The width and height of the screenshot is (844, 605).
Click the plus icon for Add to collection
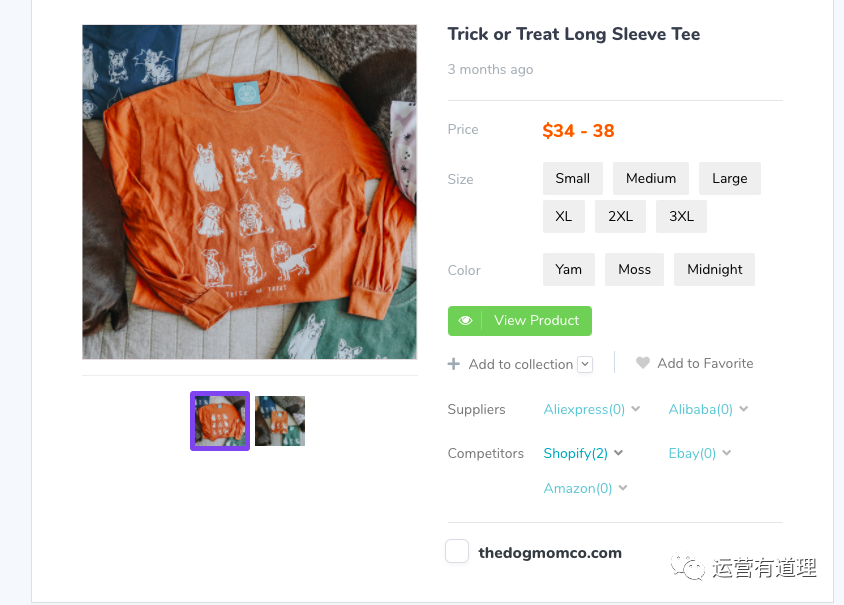click(x=454, y=364)
